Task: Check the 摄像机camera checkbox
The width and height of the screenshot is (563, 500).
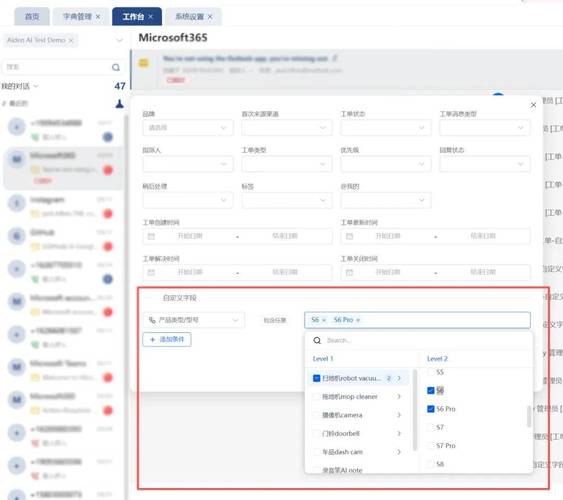Action: click(x=316, y=415)
